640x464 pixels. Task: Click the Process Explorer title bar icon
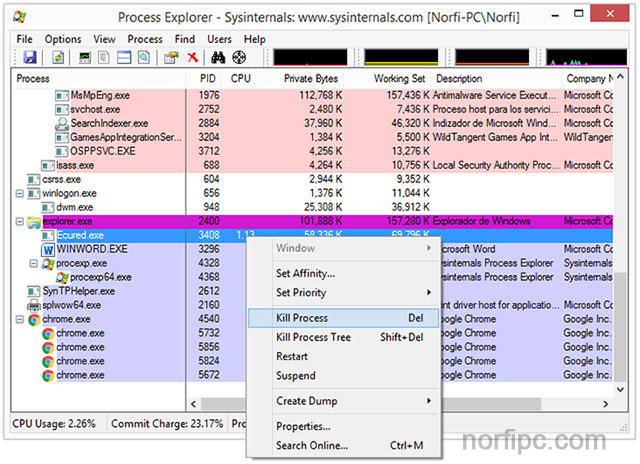pos(19,17)
